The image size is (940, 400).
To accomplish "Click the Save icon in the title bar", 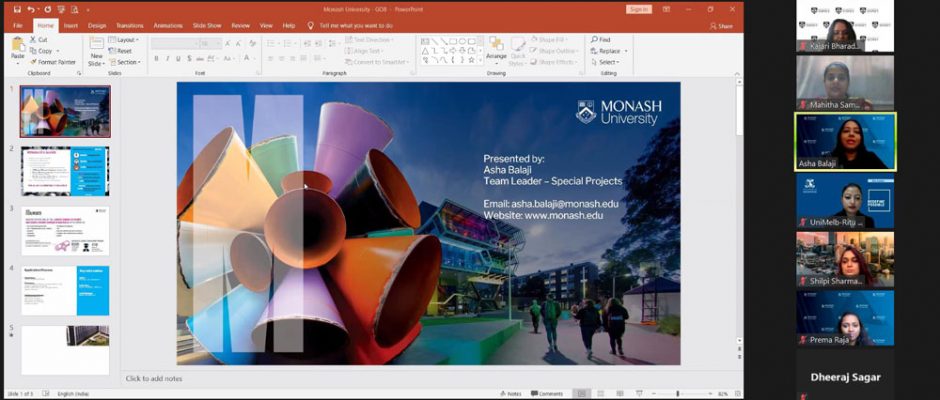I will 17,9.
